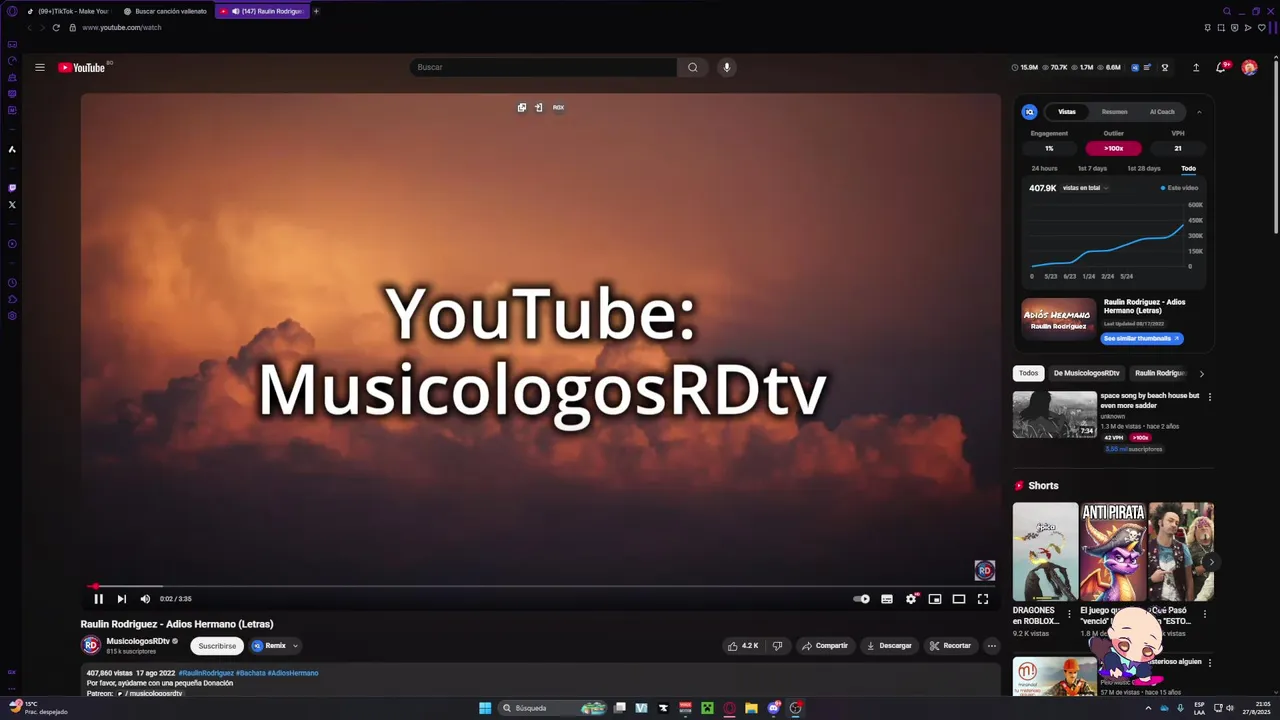Click the >100x Outlier badge
The image size is (1280, 720).
pos(1113,148)
